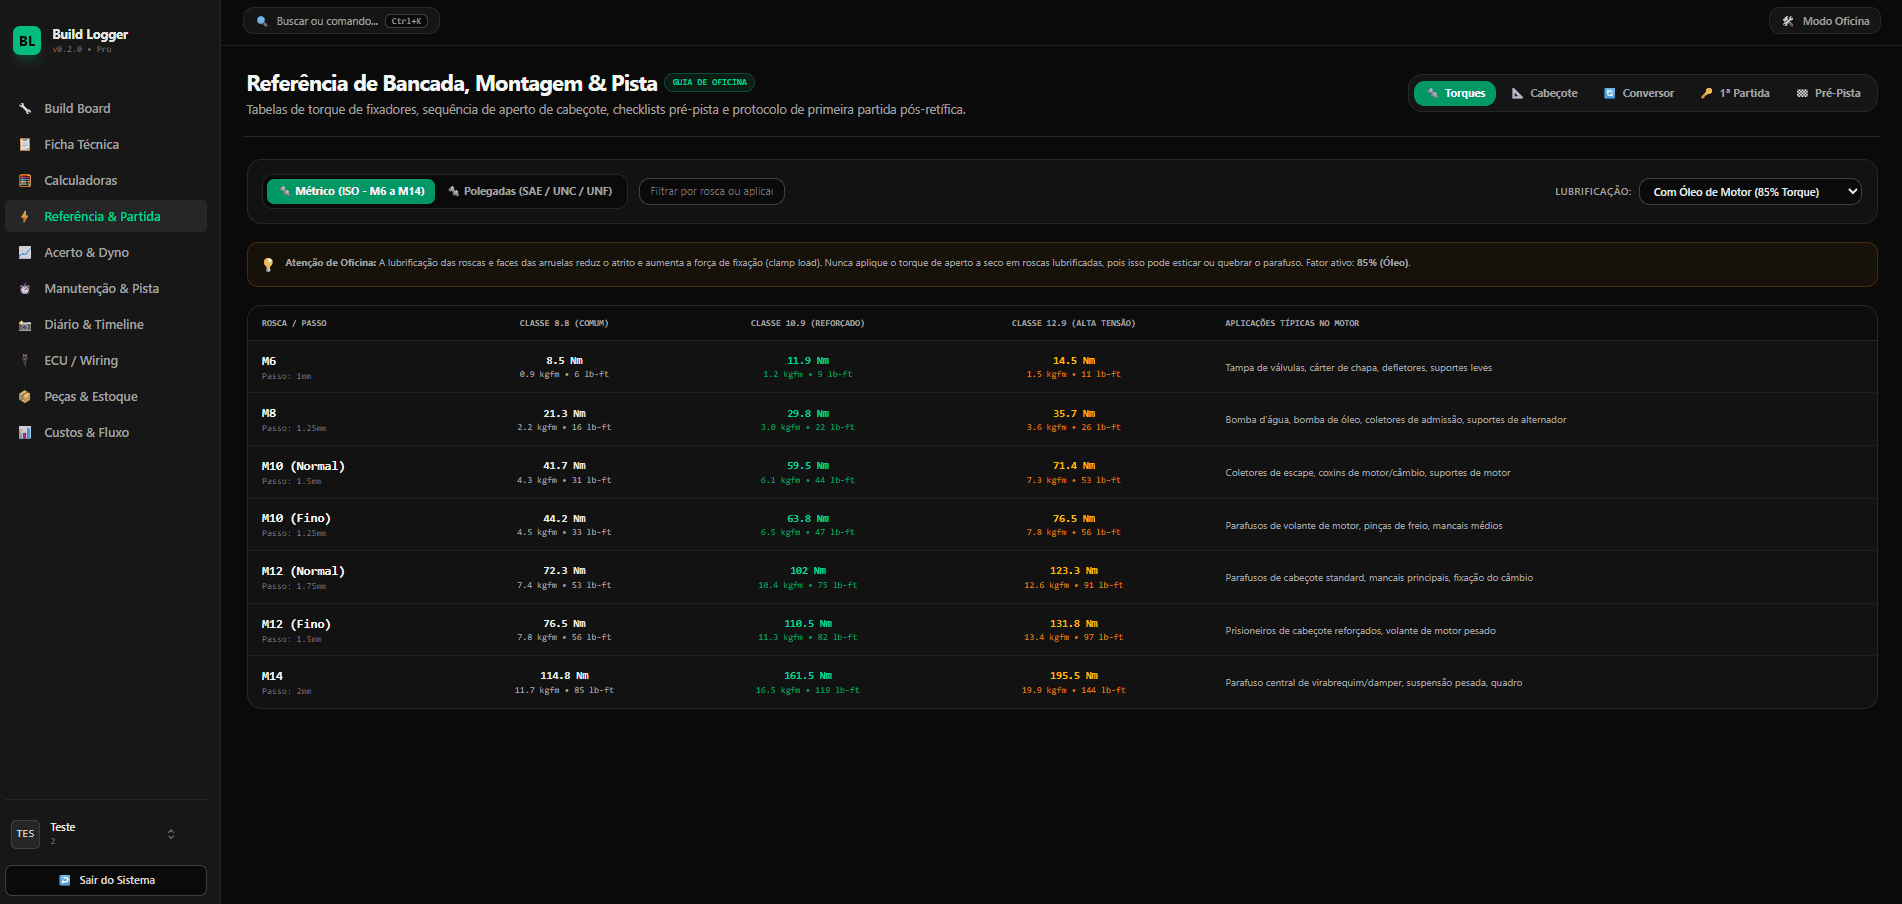Viewport: 1902px width, 904px height.
Task: Switch to Polegadas (SAE / UNC / UNF)
Action: (530, 191)
